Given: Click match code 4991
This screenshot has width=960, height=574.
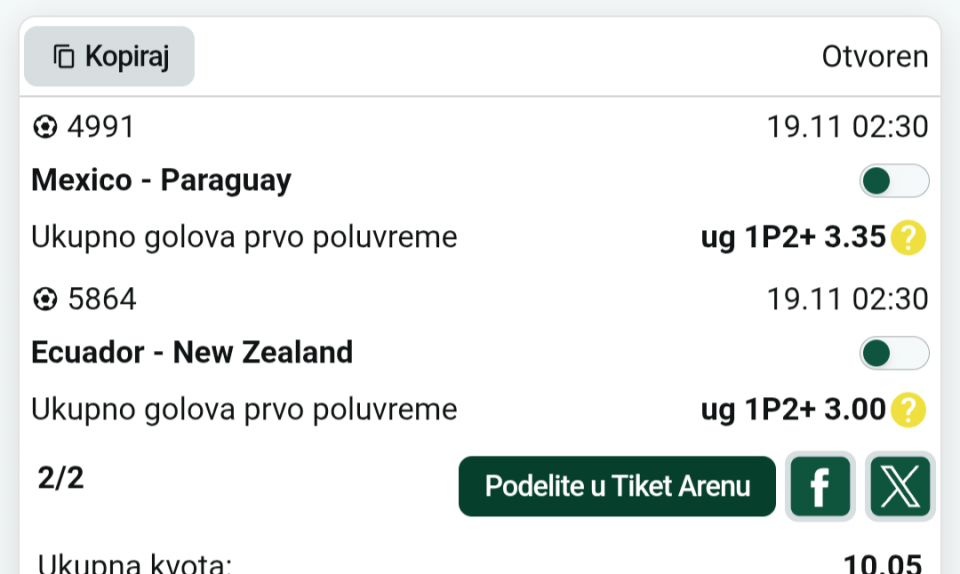Looking at the screenshot, I should pyautogui.click(x=101, y=128).
